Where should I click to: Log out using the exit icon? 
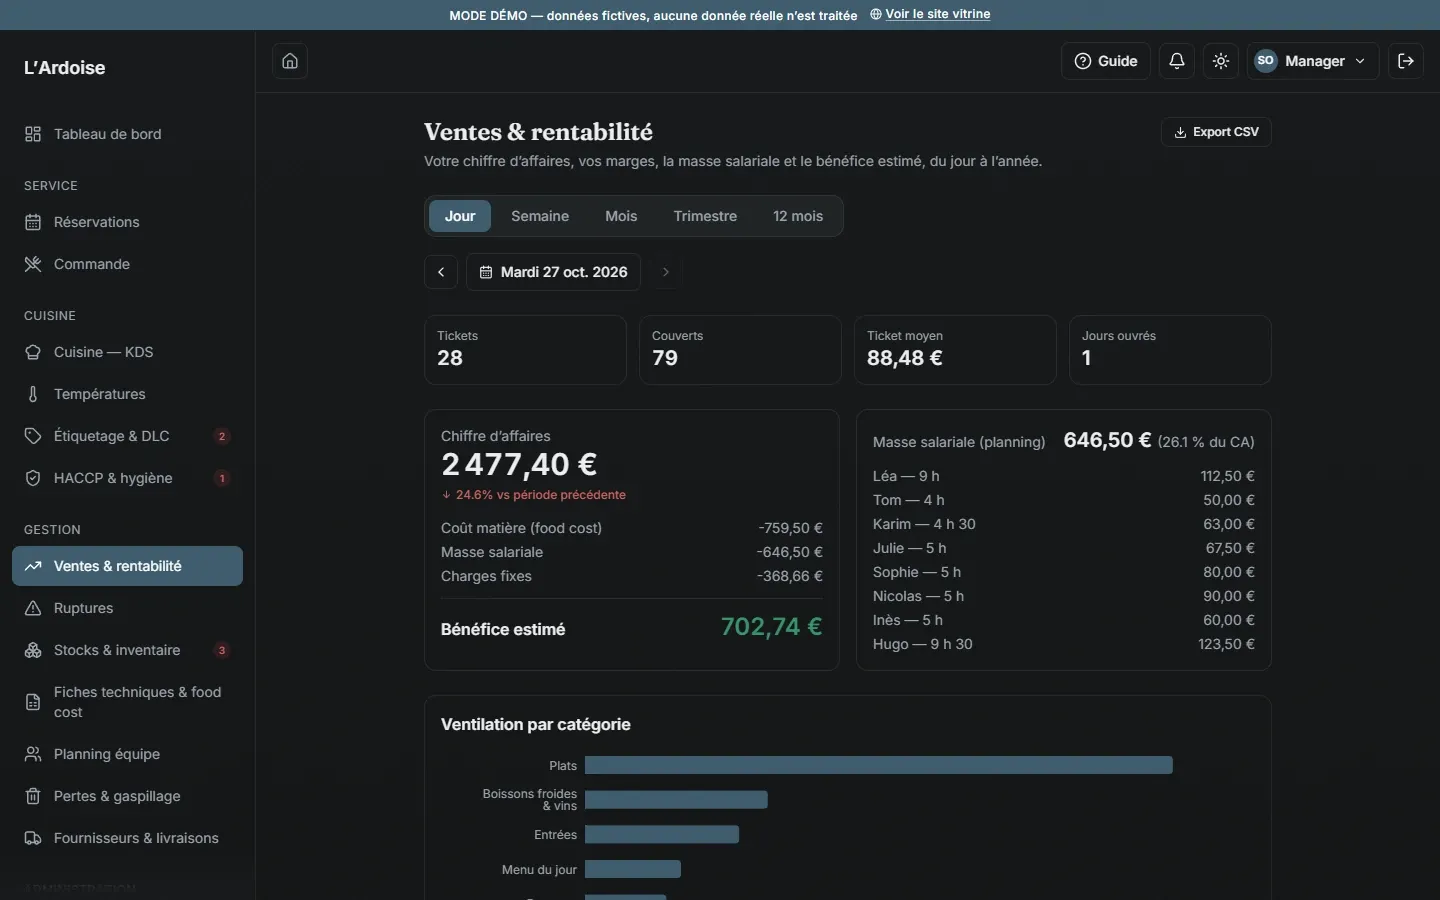point(1406,61)
